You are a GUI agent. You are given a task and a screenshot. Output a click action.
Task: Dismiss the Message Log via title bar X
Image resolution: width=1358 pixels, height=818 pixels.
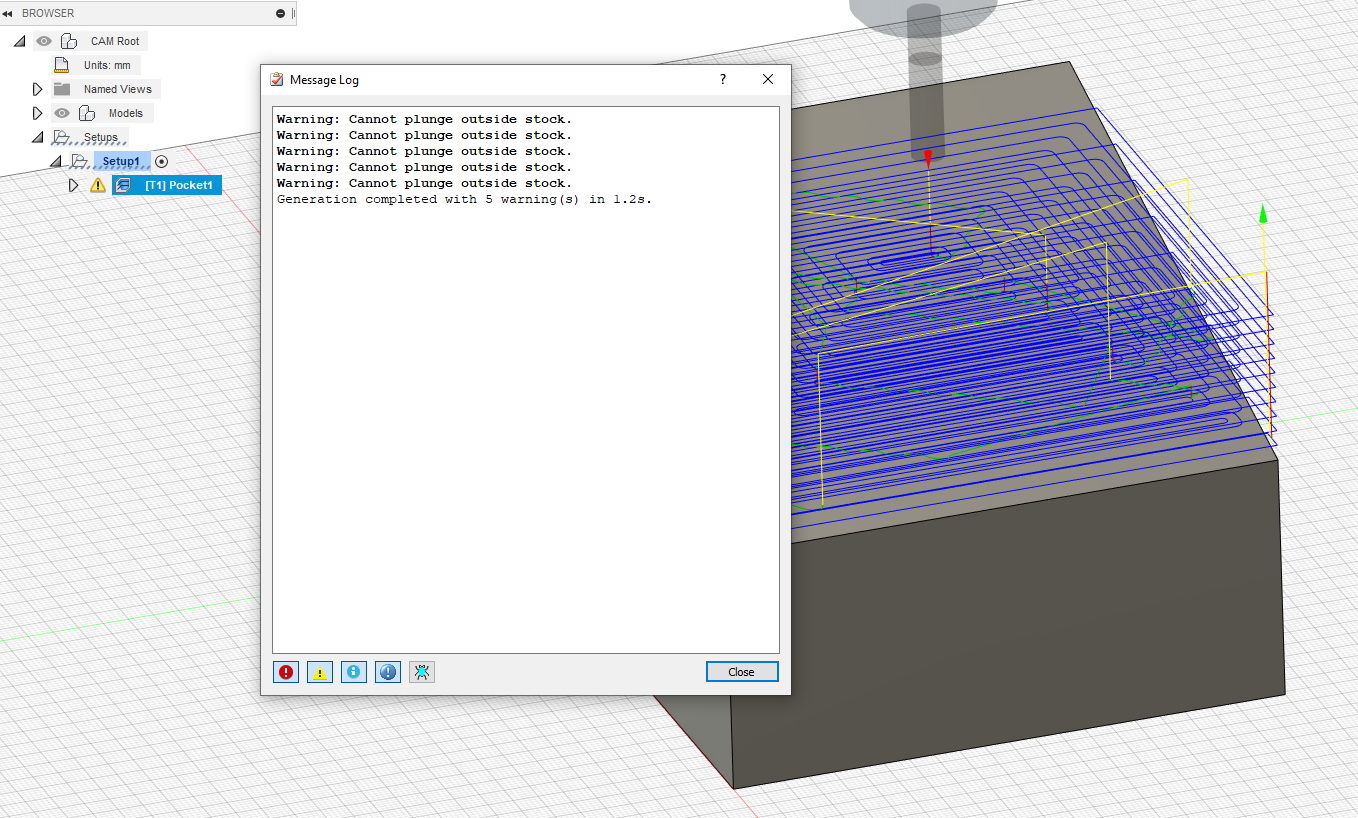coord(768,80)
